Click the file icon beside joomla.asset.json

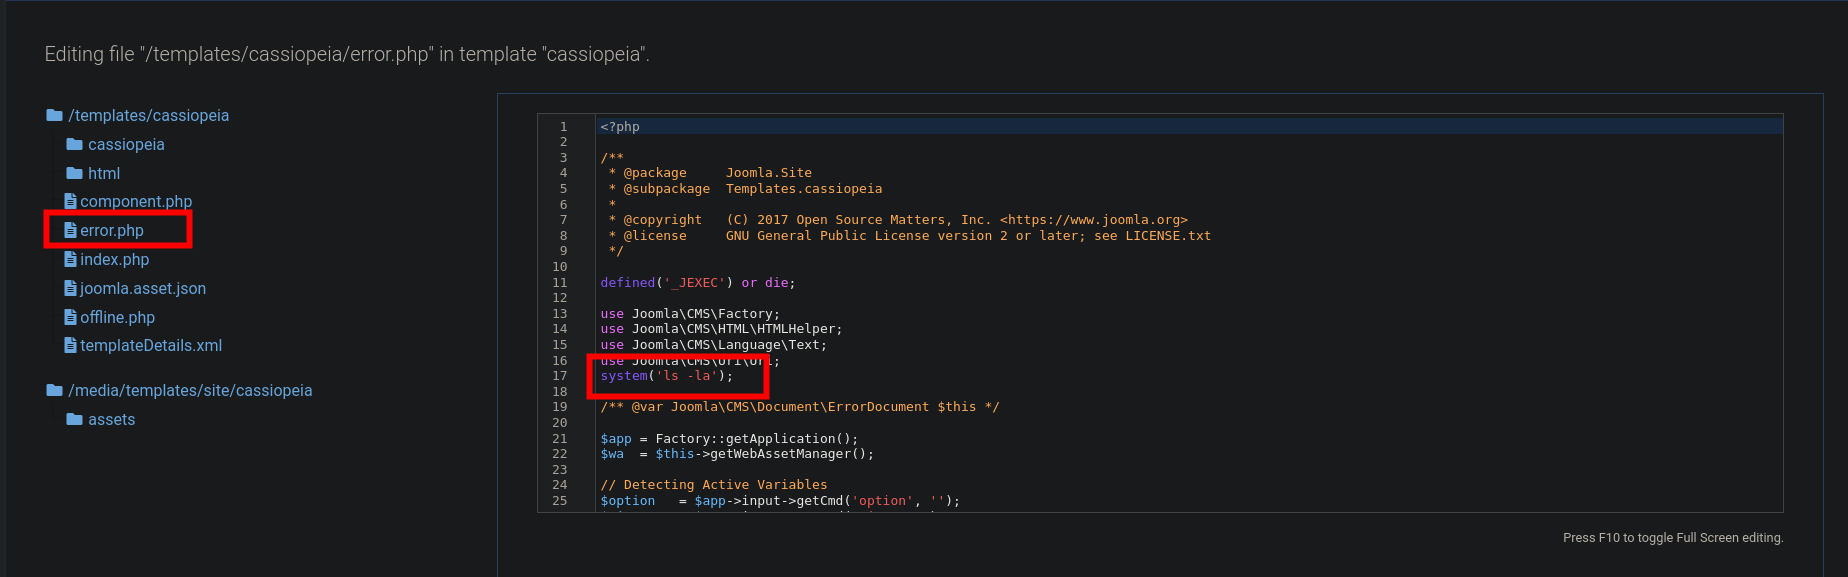pyautogui.click(x=70, y=289)
